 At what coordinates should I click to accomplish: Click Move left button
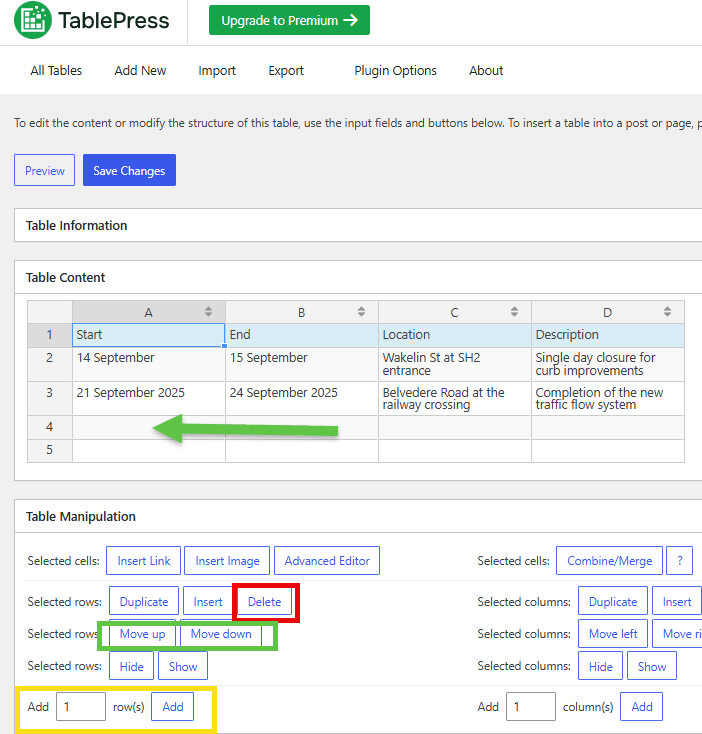coord(613,634)
